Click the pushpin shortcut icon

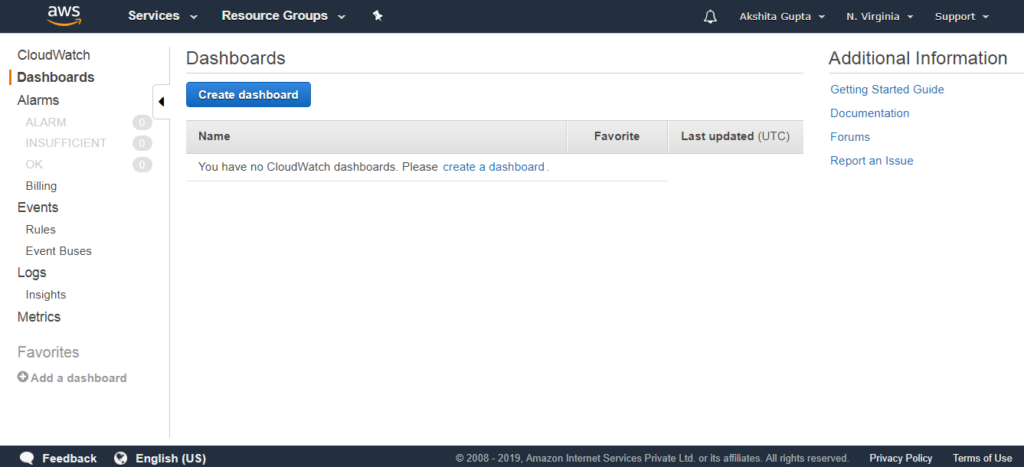(377, 16)
